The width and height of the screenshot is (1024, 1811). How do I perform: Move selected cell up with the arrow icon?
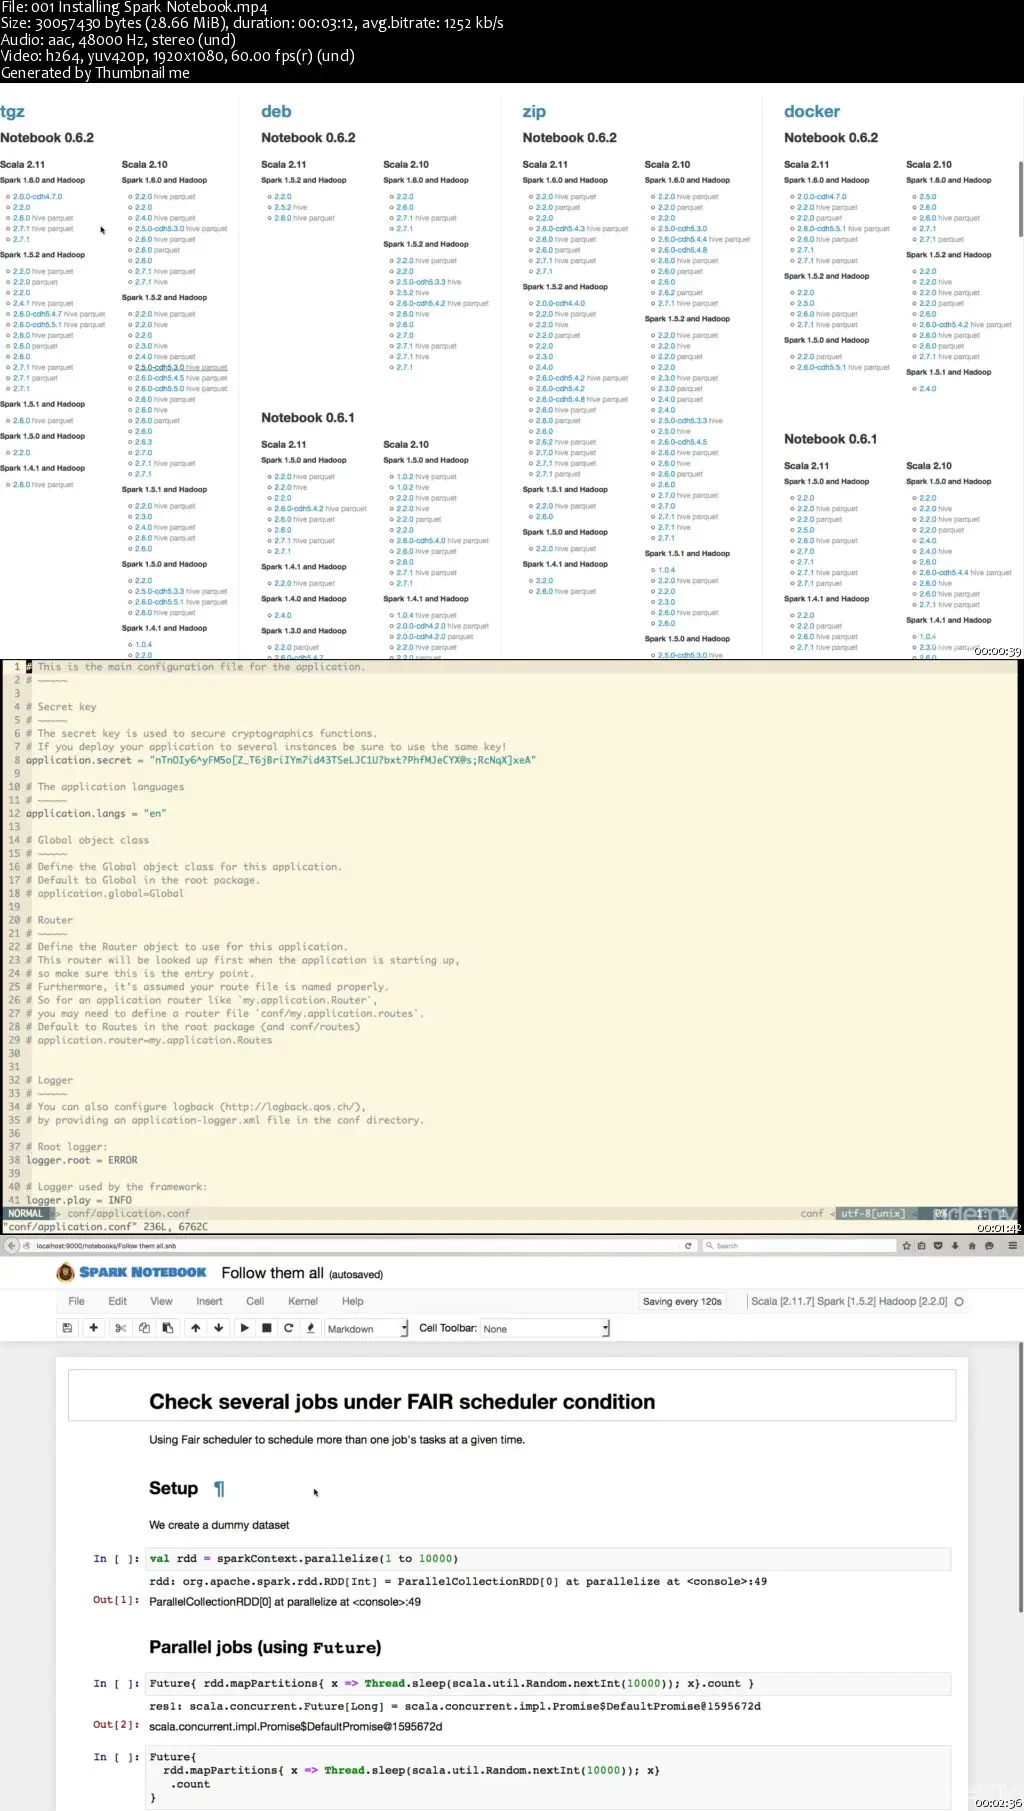tap(195, 1328)
